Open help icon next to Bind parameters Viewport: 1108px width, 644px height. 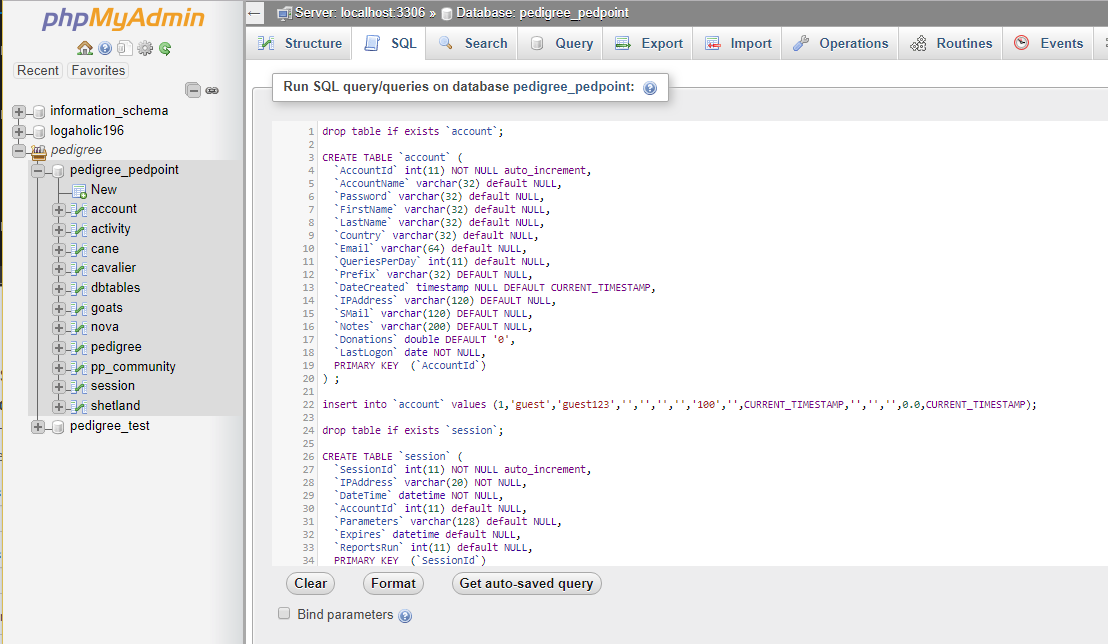405,616
